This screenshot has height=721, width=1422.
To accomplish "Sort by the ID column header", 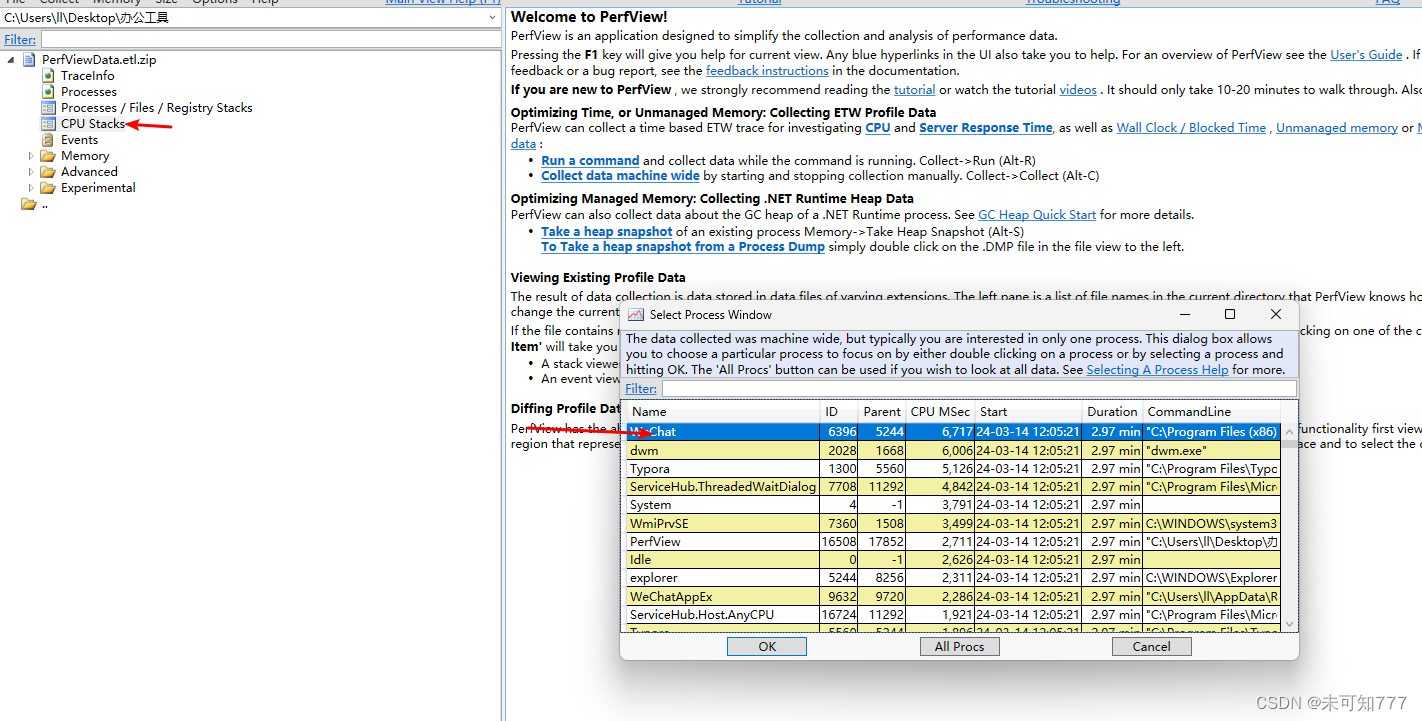I will [x=840, y=412].
